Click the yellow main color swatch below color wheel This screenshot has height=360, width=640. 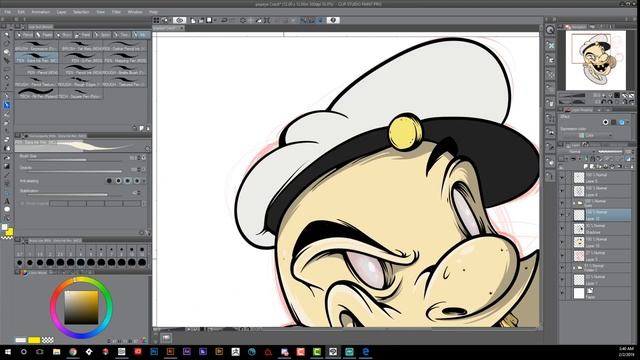(34, 340)
